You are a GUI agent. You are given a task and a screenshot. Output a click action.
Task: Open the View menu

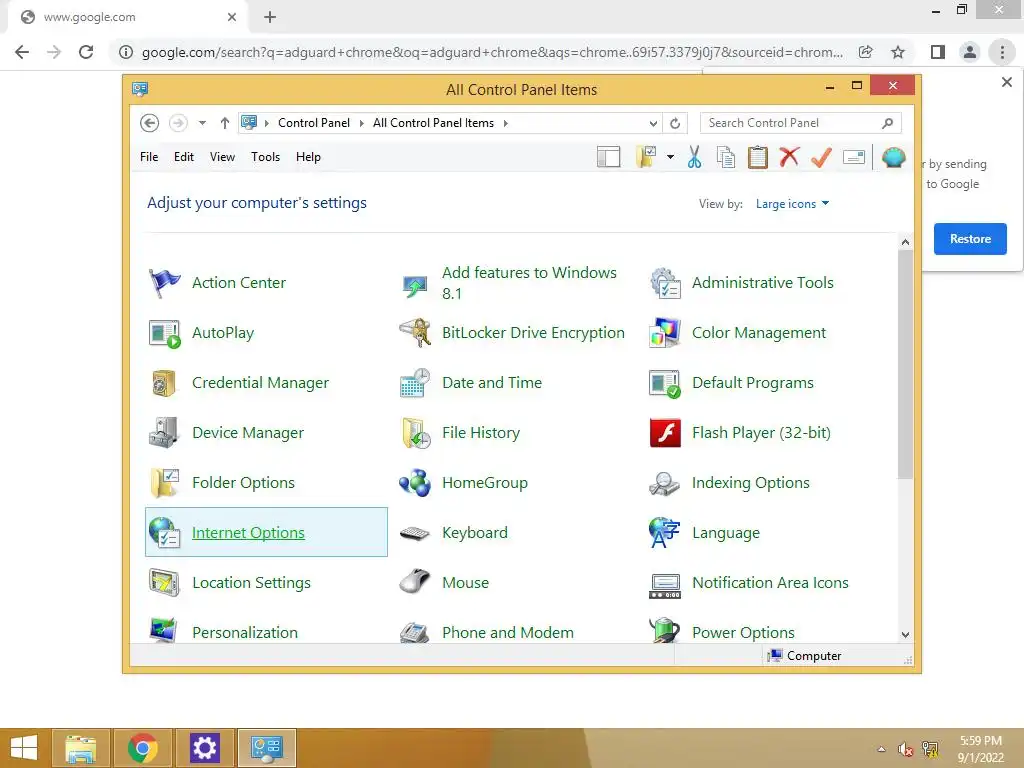(x=222, y=157)
